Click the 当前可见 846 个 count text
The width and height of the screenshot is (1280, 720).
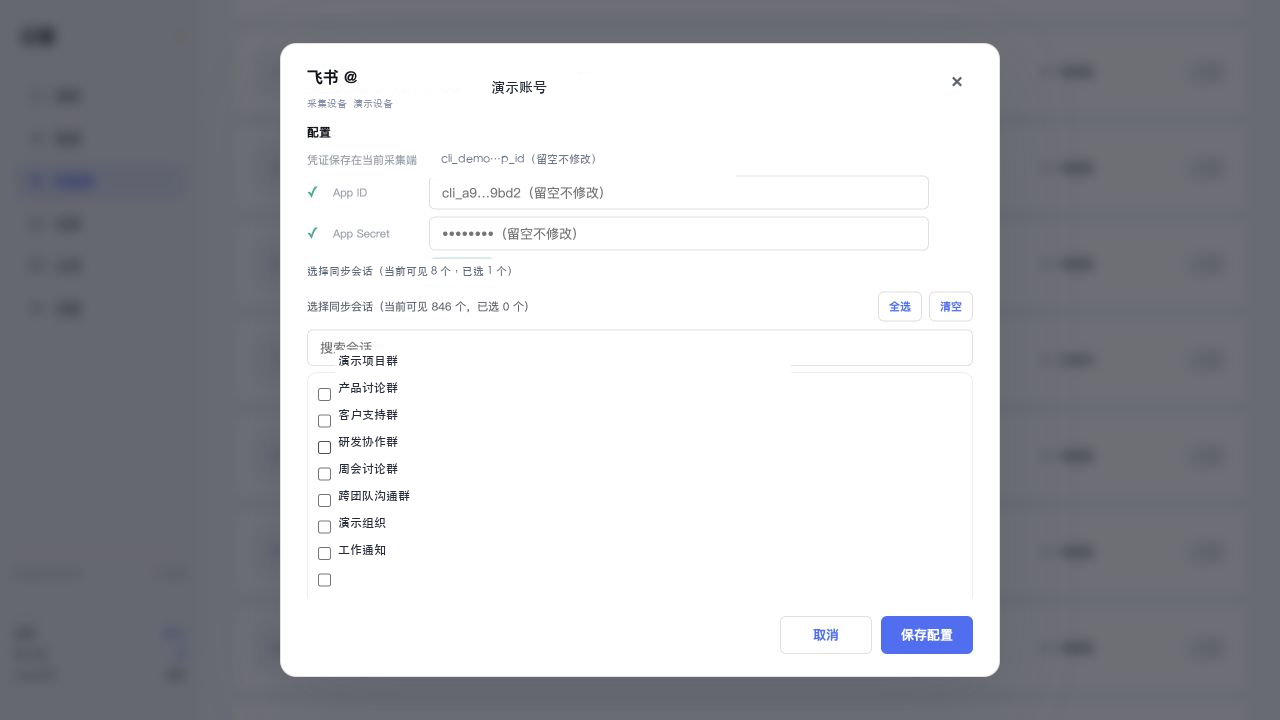pyautogui.click(x=426, y=307)
